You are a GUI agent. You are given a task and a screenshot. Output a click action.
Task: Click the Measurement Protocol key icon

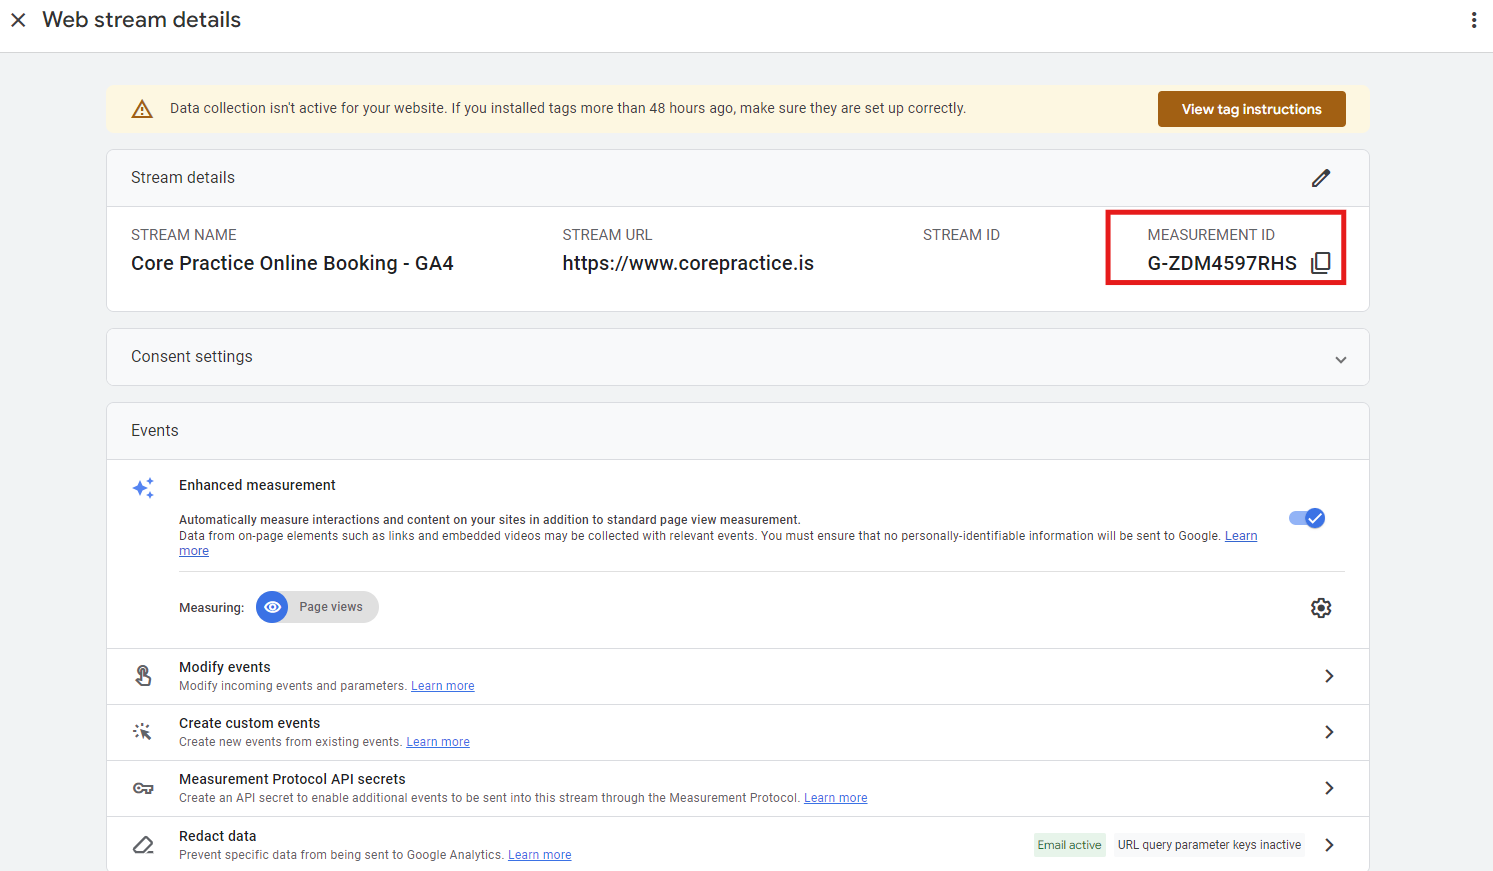[x=143, y=788]
